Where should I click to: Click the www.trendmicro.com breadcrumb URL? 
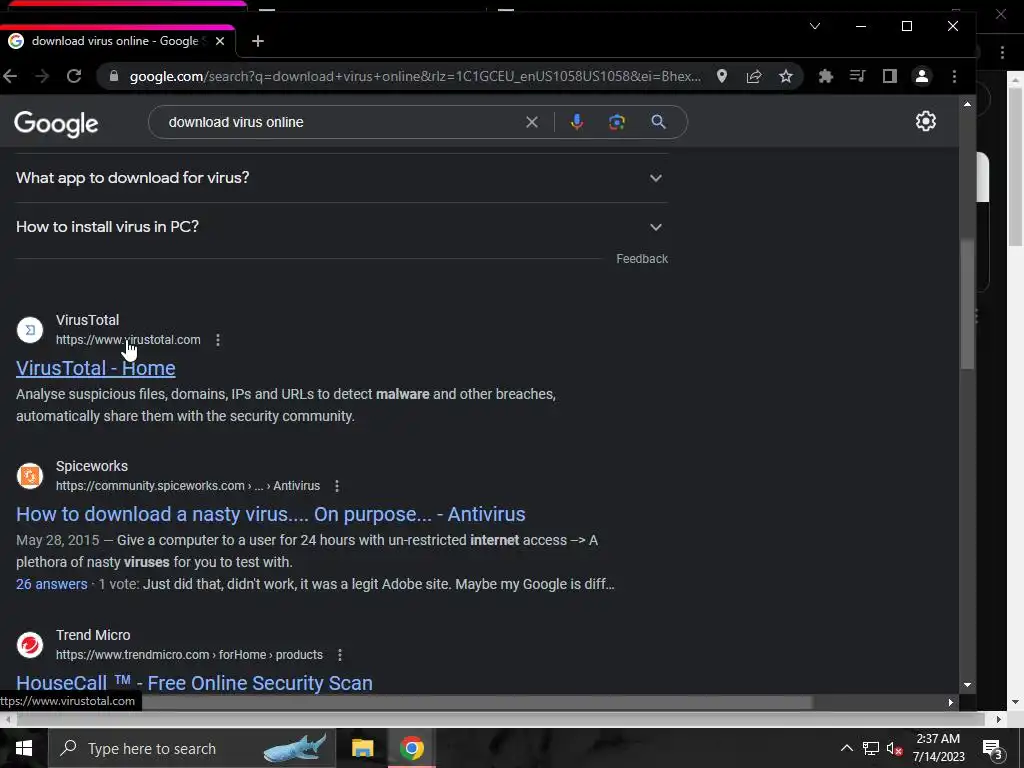(189, 655)
